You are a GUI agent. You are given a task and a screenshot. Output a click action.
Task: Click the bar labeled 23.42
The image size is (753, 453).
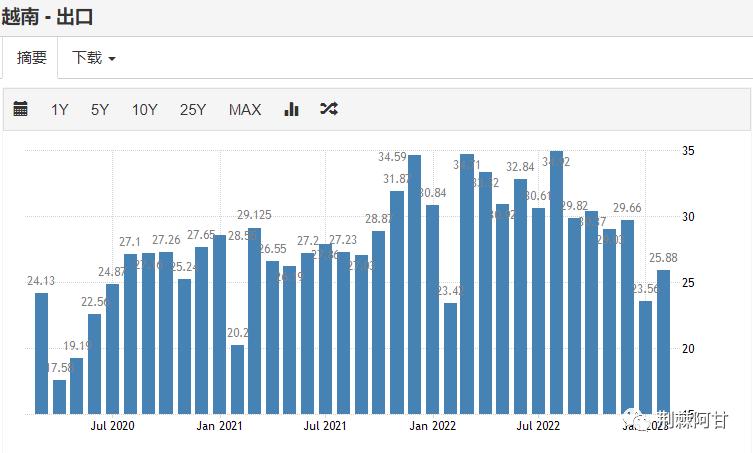pos(450,358)
